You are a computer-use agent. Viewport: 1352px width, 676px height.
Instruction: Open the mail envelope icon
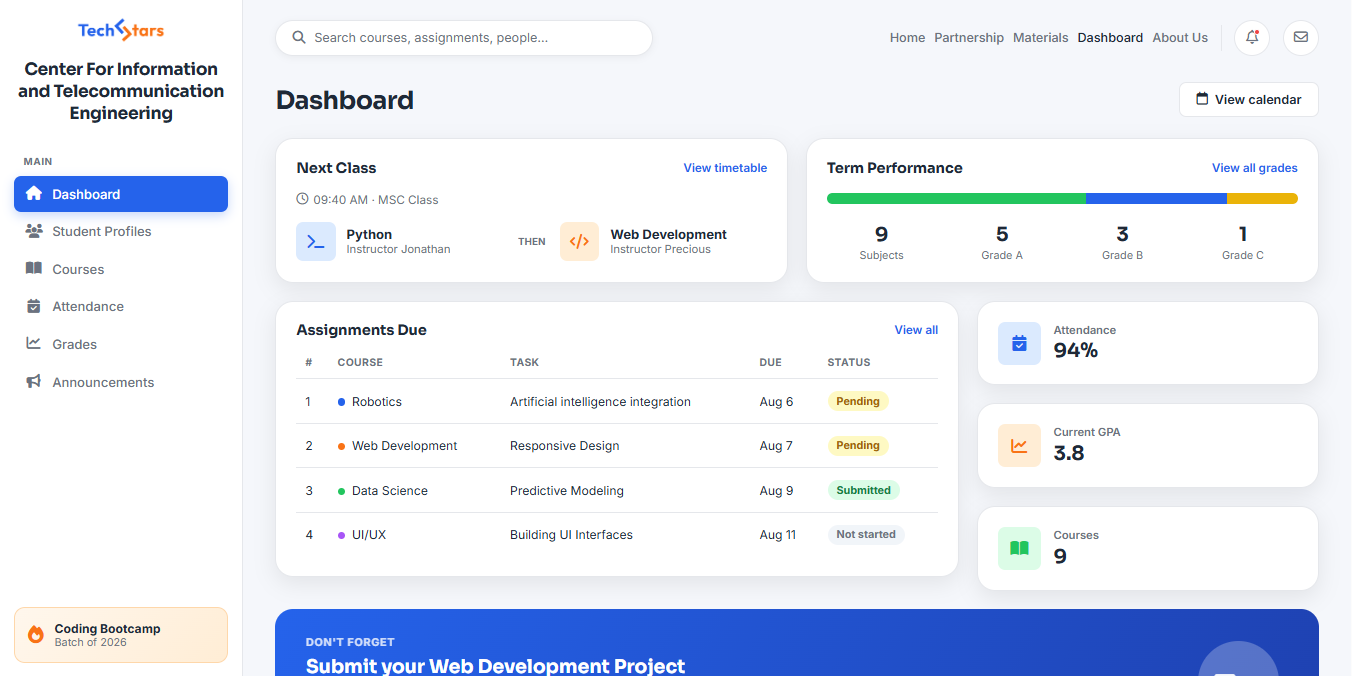1301,38
